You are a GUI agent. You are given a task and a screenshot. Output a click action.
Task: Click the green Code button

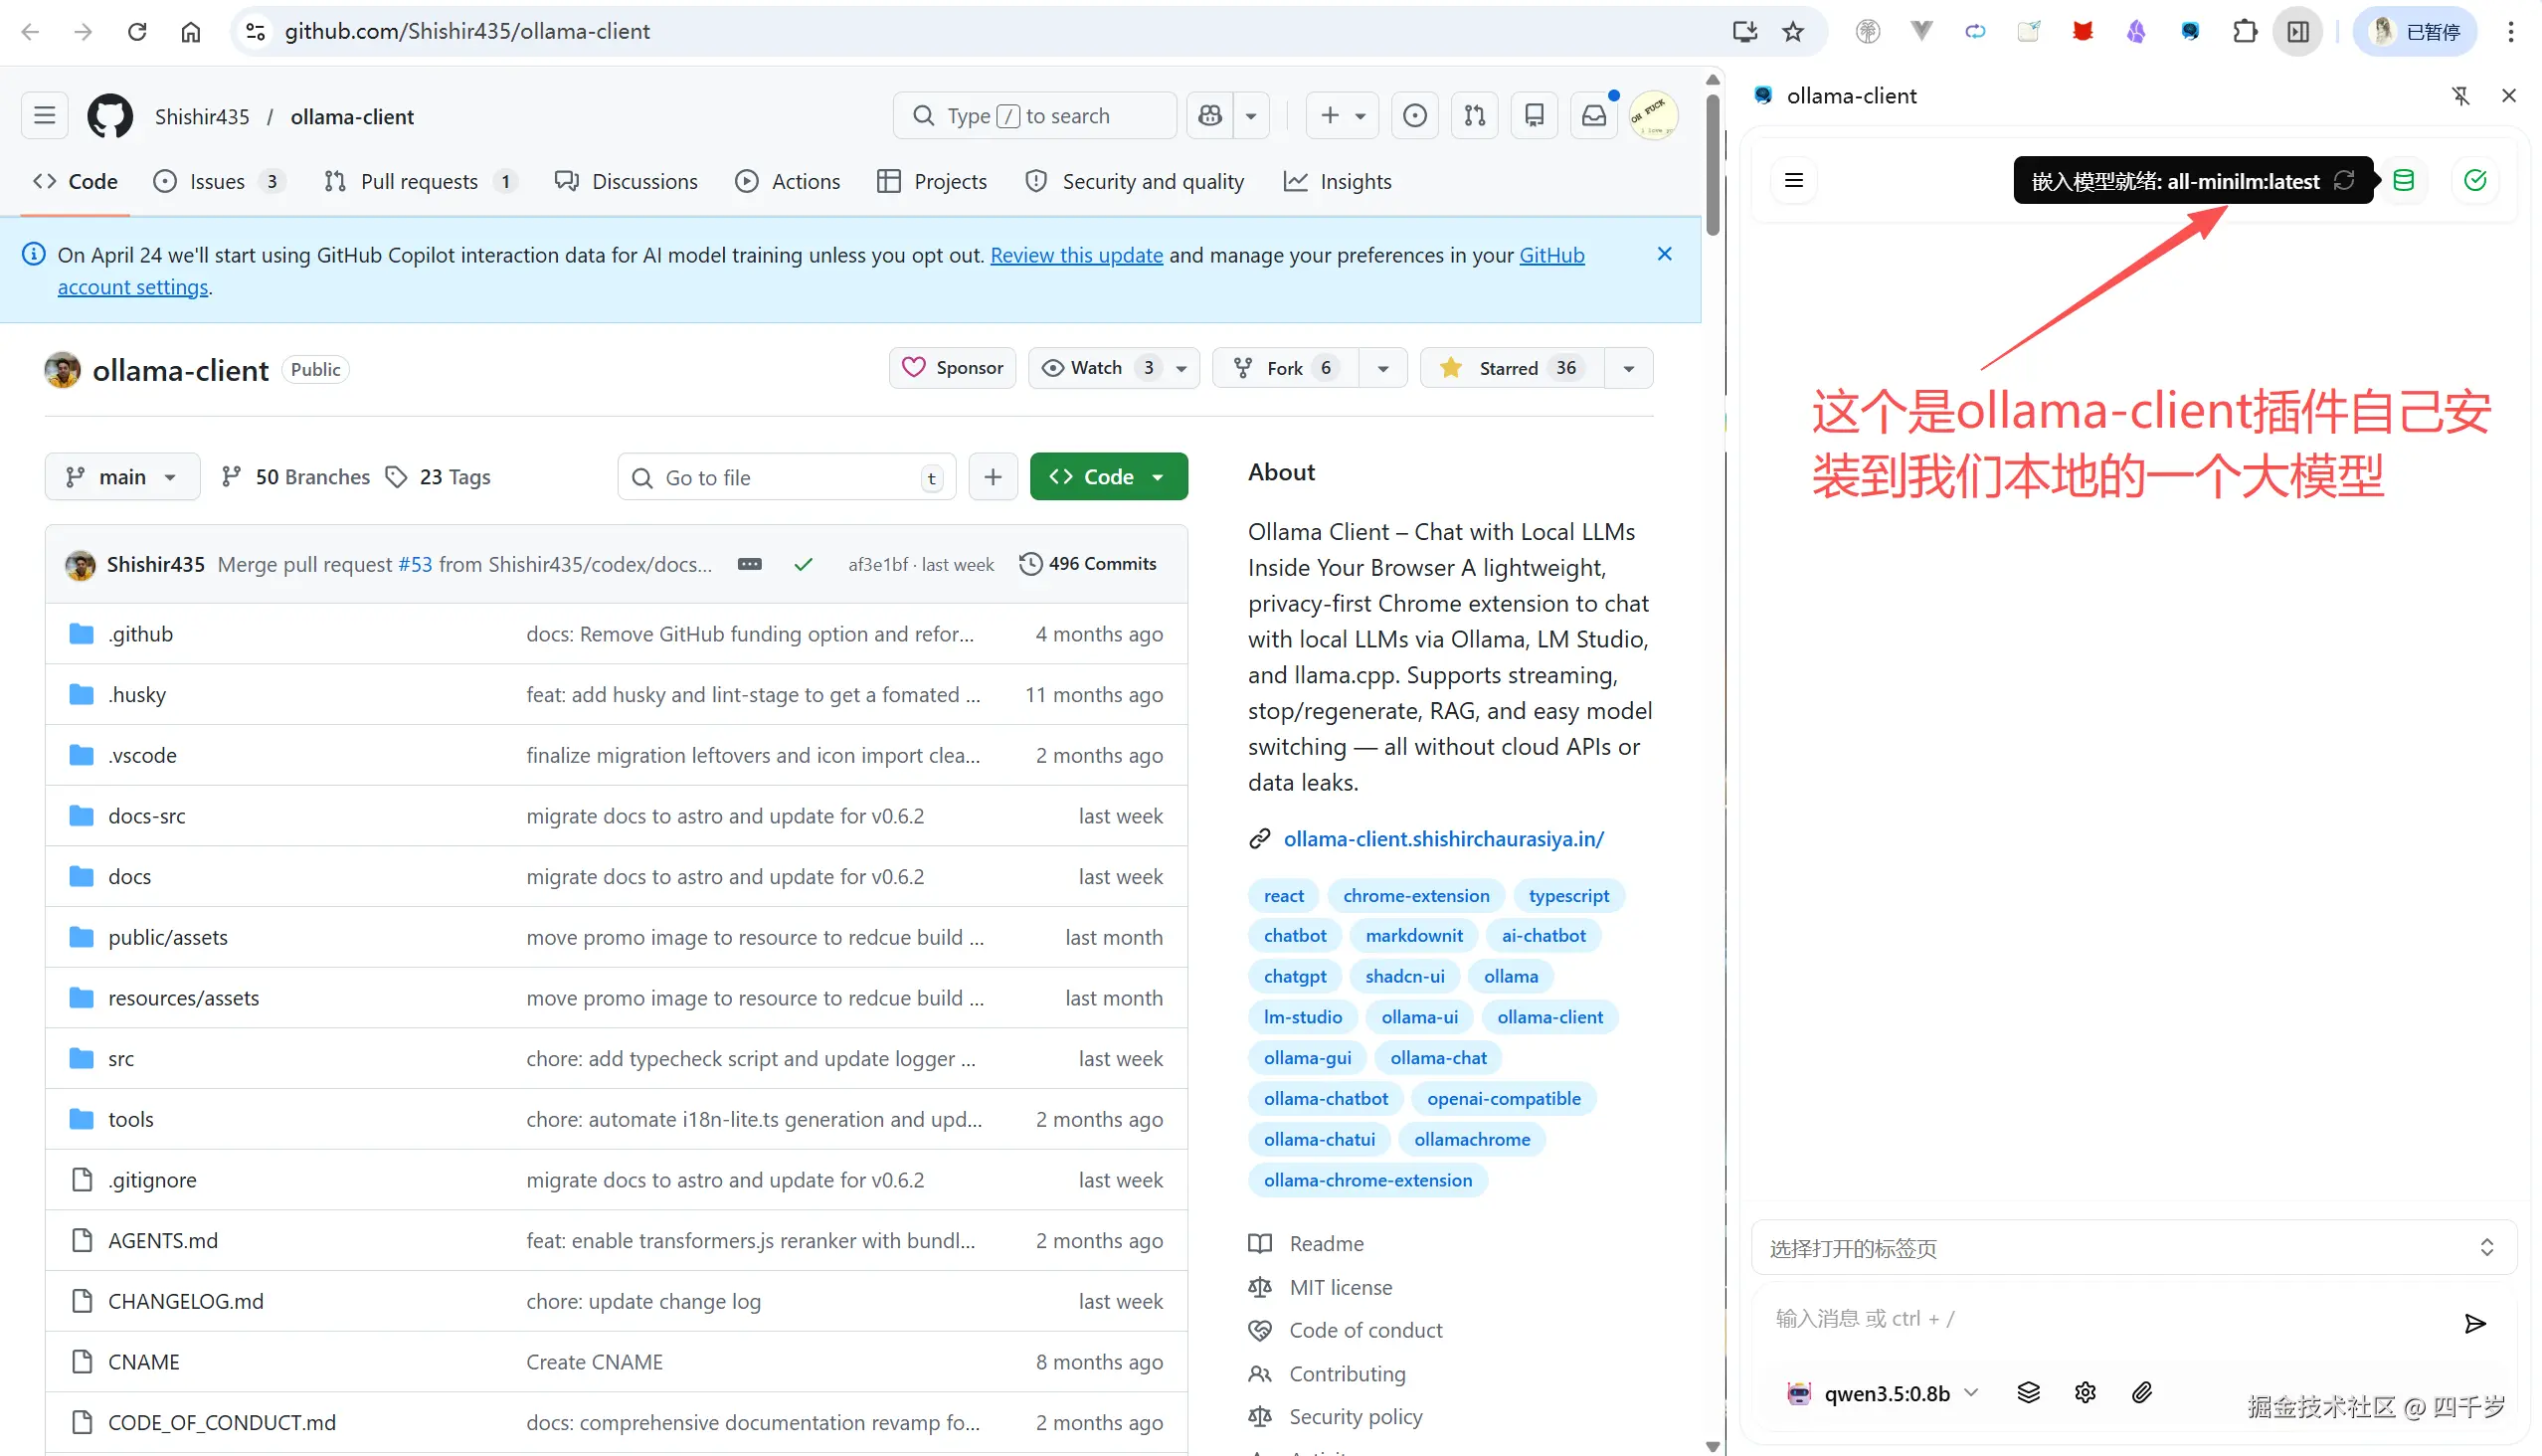pos(1108,477)
